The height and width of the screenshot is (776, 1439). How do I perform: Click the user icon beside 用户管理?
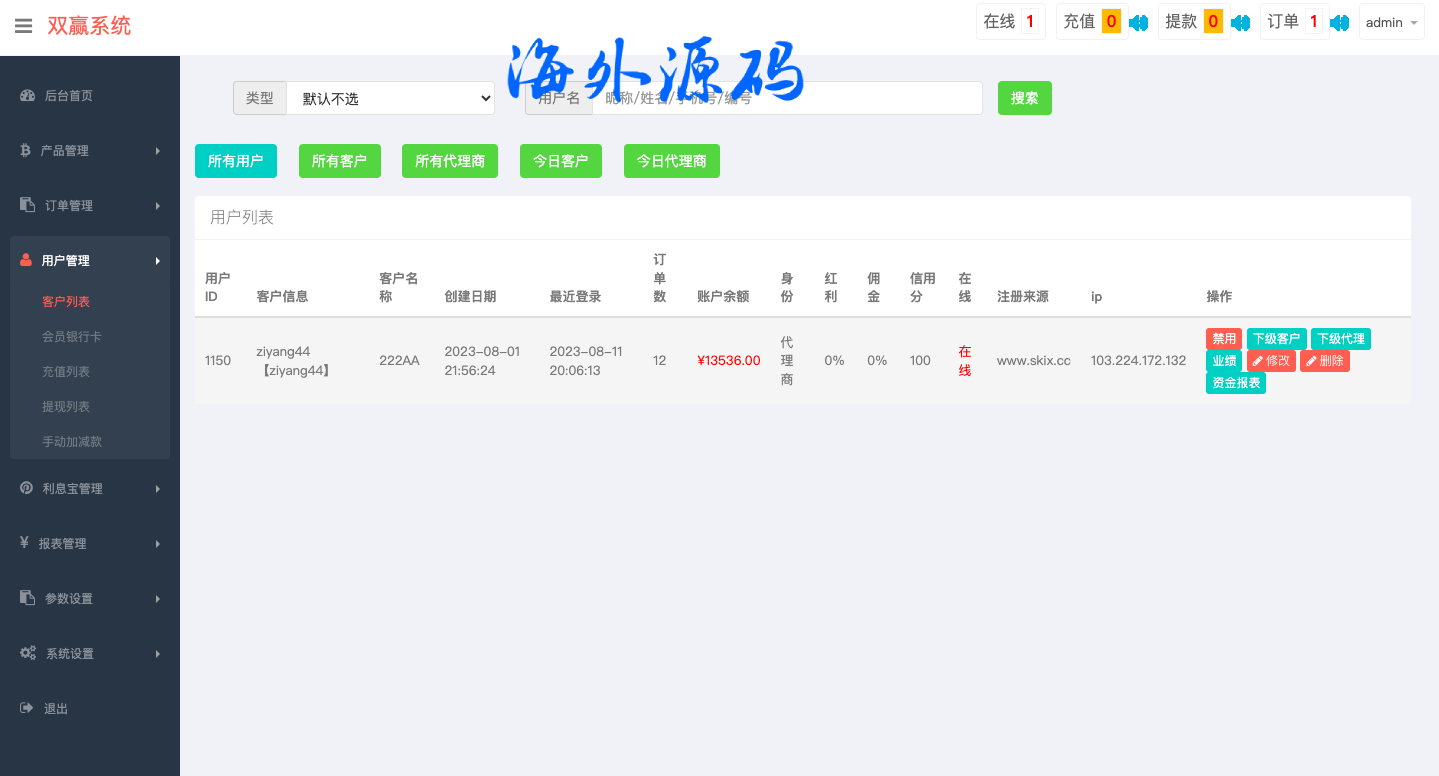[x=26, y=261]
